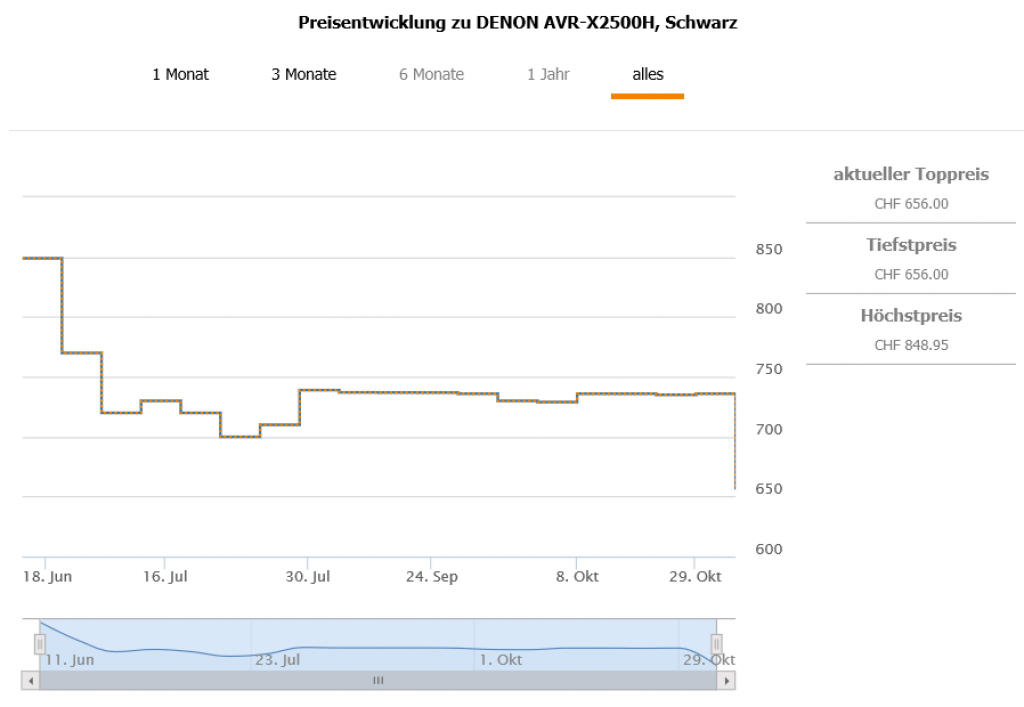The image size is (1024, 707).
Task: Click the aktueller Toppreis CHF 656.00 value
Action: pyautogui.click(x=911, y=204)
